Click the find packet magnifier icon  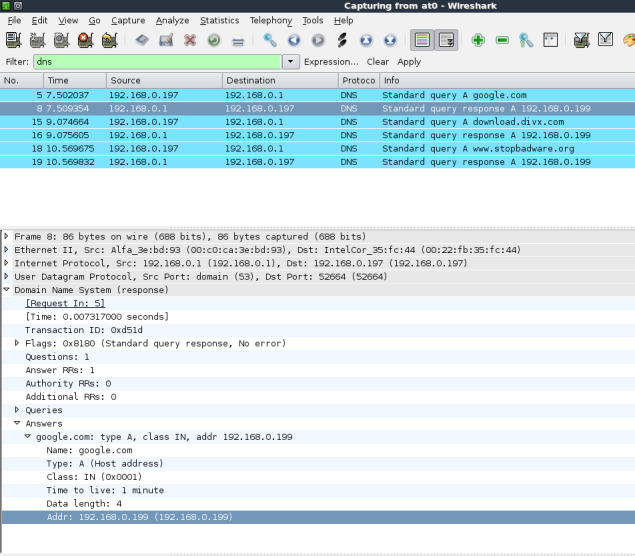click(270, 40)
